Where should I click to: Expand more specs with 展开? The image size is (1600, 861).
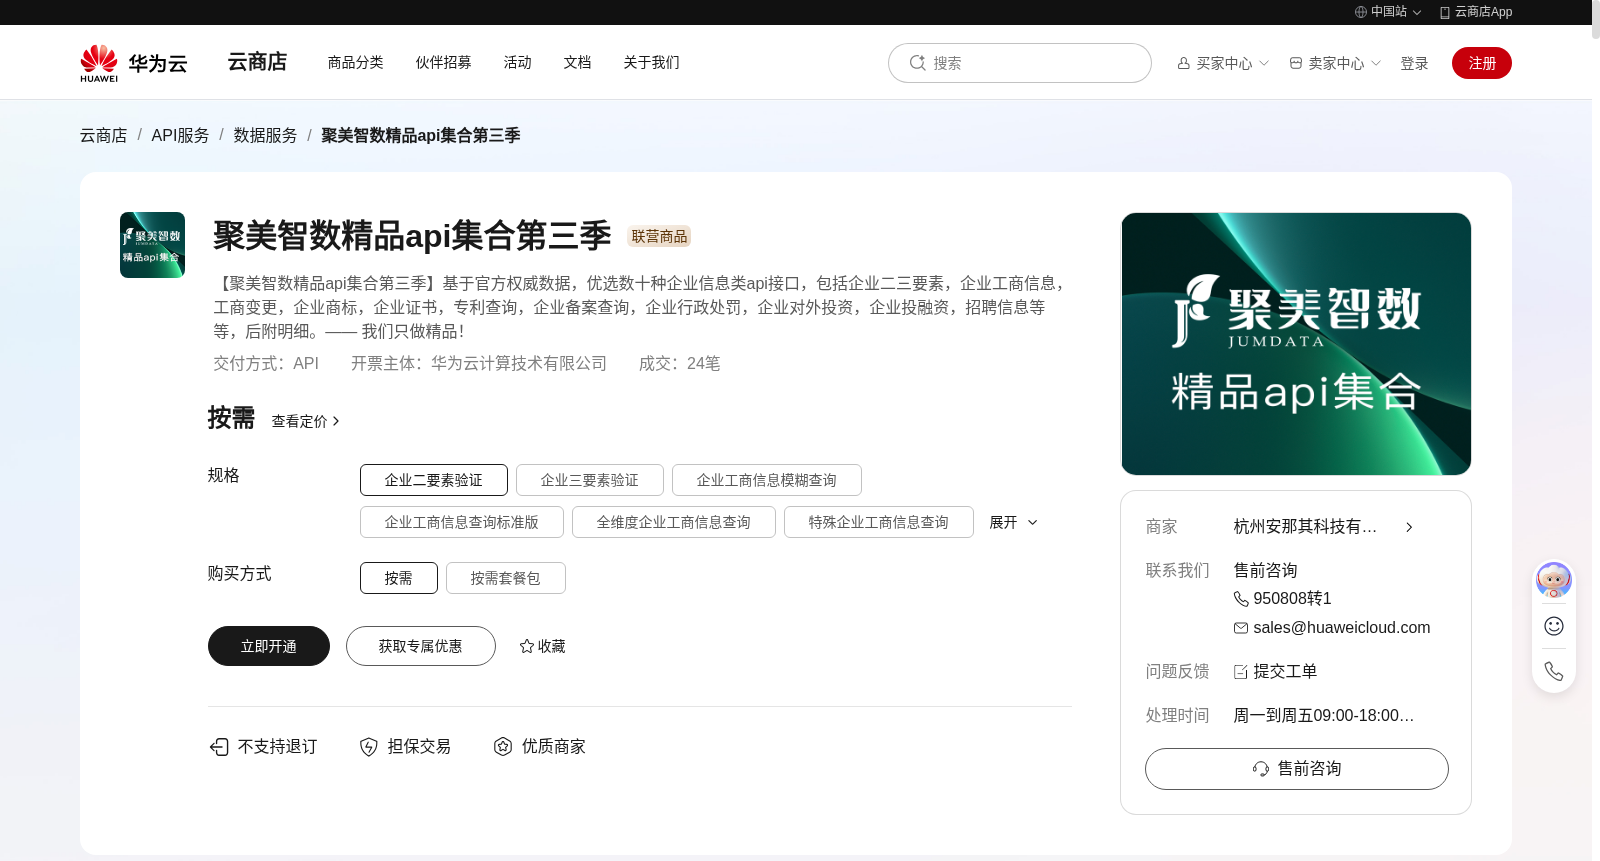(1013, 522)
